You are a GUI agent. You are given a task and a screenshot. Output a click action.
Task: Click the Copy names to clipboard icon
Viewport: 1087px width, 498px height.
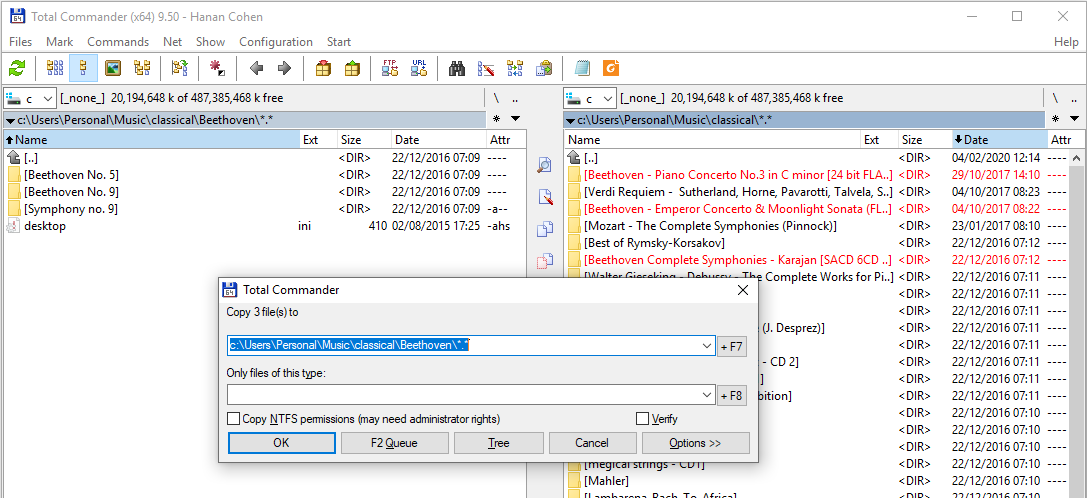[x=544, y=68]
